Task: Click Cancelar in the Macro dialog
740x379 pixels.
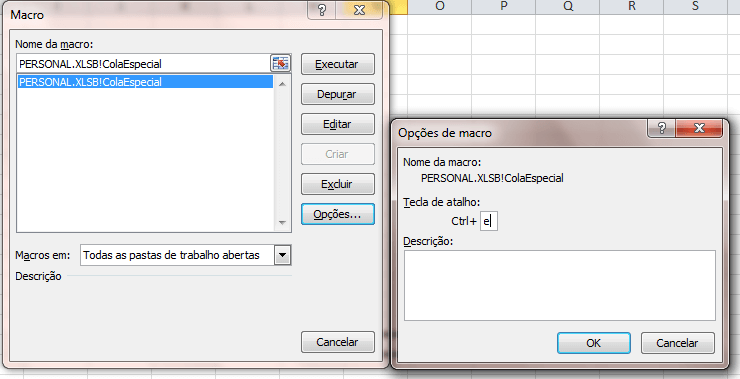Action: coord(337,342)
